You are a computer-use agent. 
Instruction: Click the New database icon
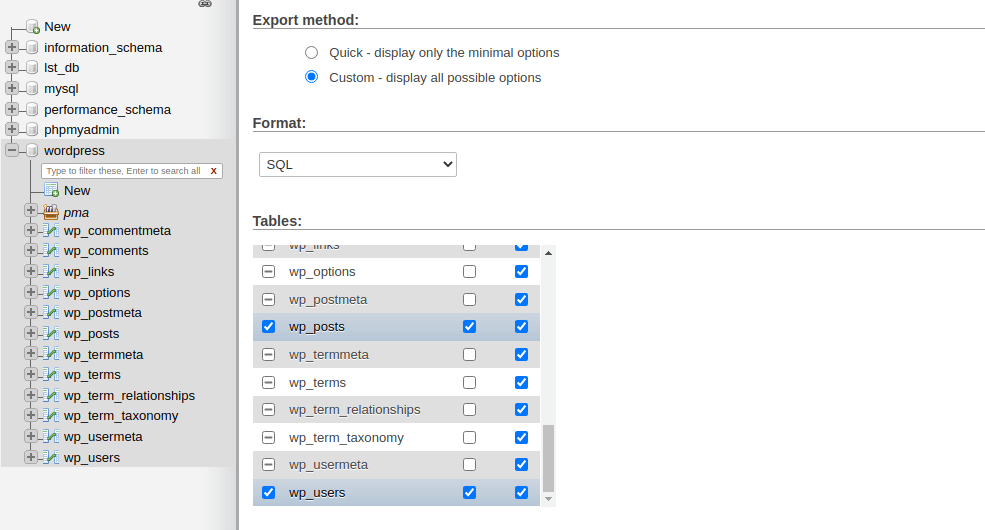point(33,26)
